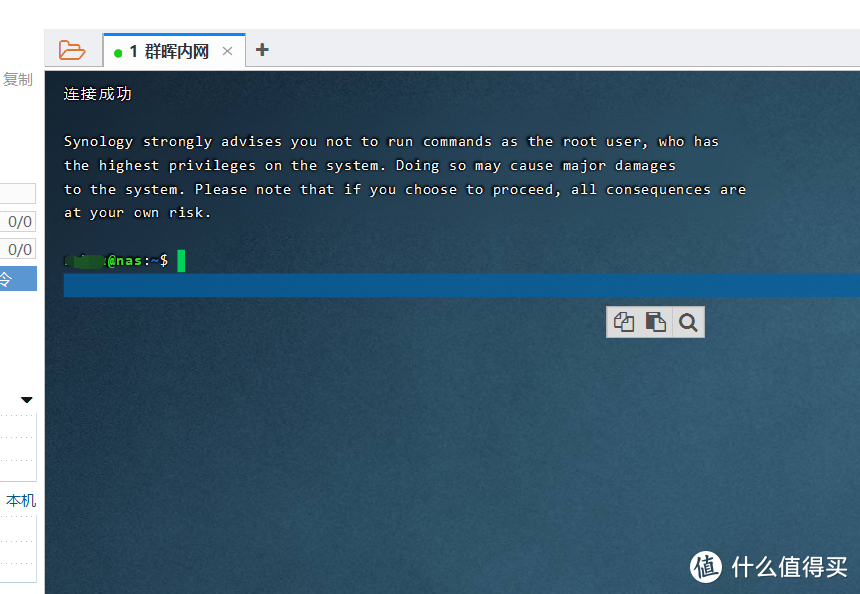Click the blue highlighted button in the sidebar
Image resolution: width=860 pixels, height=594 pixels.
[x=18, y=279]
